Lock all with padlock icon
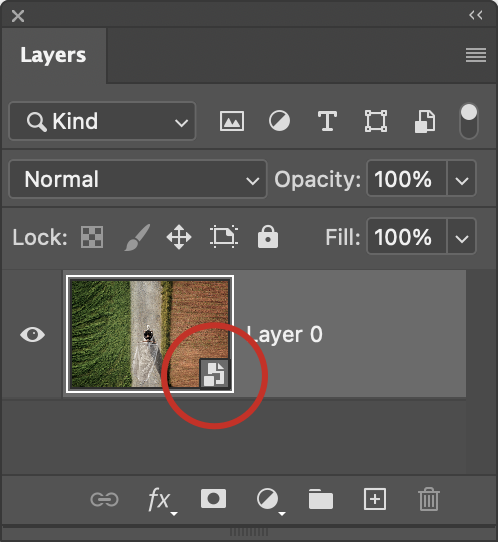The image size is (498, 542). (268, 237)
